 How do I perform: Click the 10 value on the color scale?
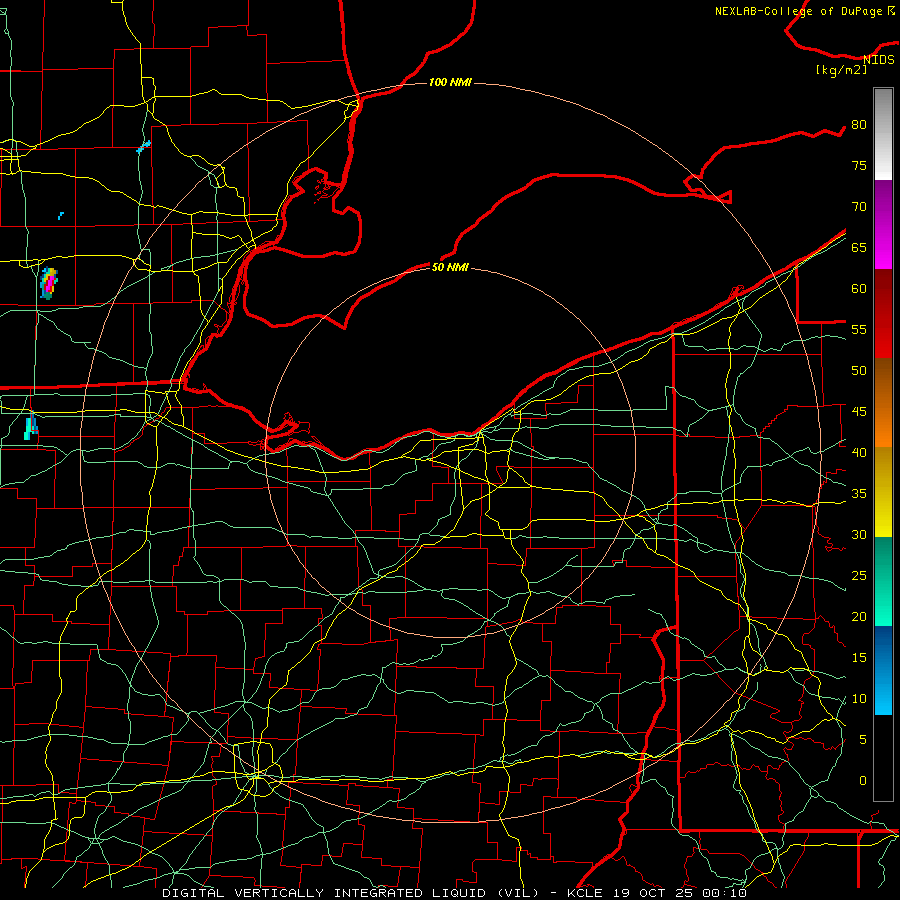859,699
